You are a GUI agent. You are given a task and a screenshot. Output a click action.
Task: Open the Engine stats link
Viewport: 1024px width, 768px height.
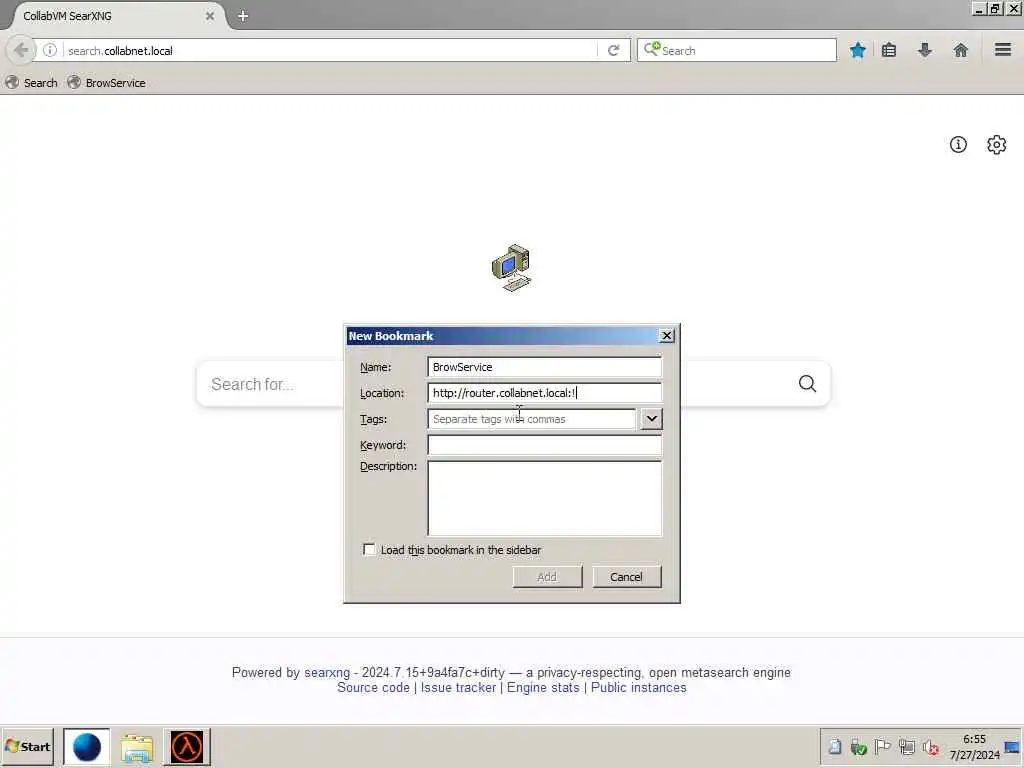click(x=543, y=688)
